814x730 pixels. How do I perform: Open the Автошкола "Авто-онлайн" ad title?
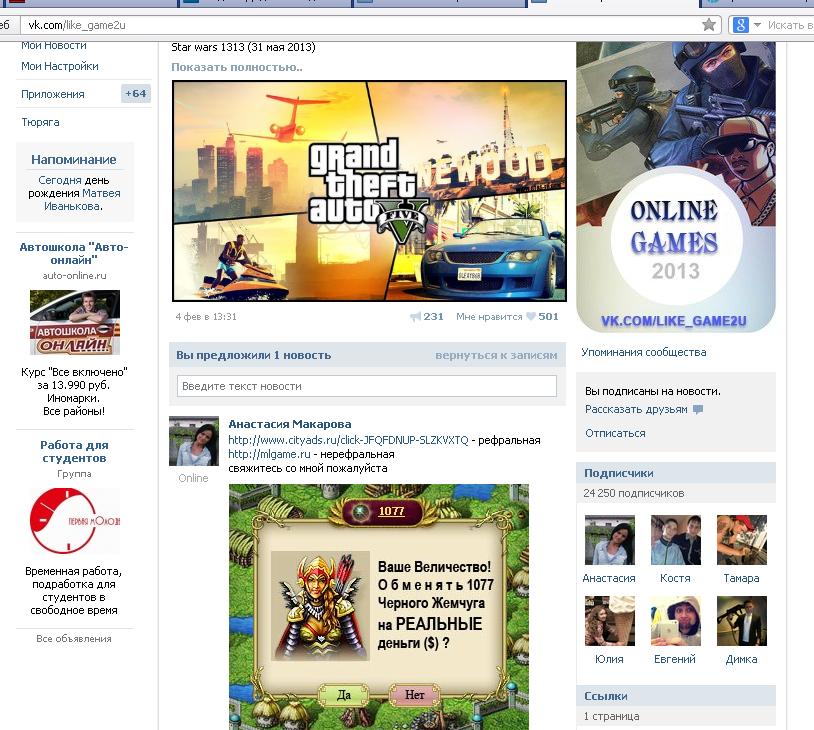coord(74,253)
